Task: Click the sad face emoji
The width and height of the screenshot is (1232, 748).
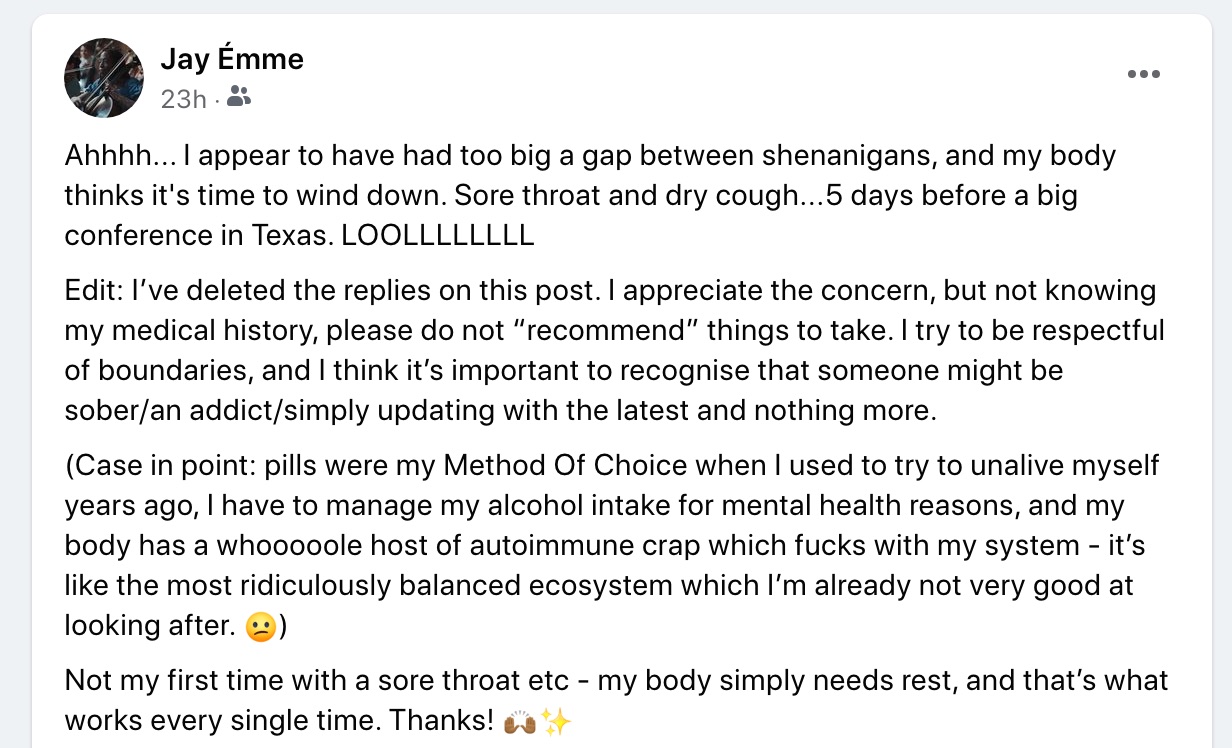Action: click(258, 626)
